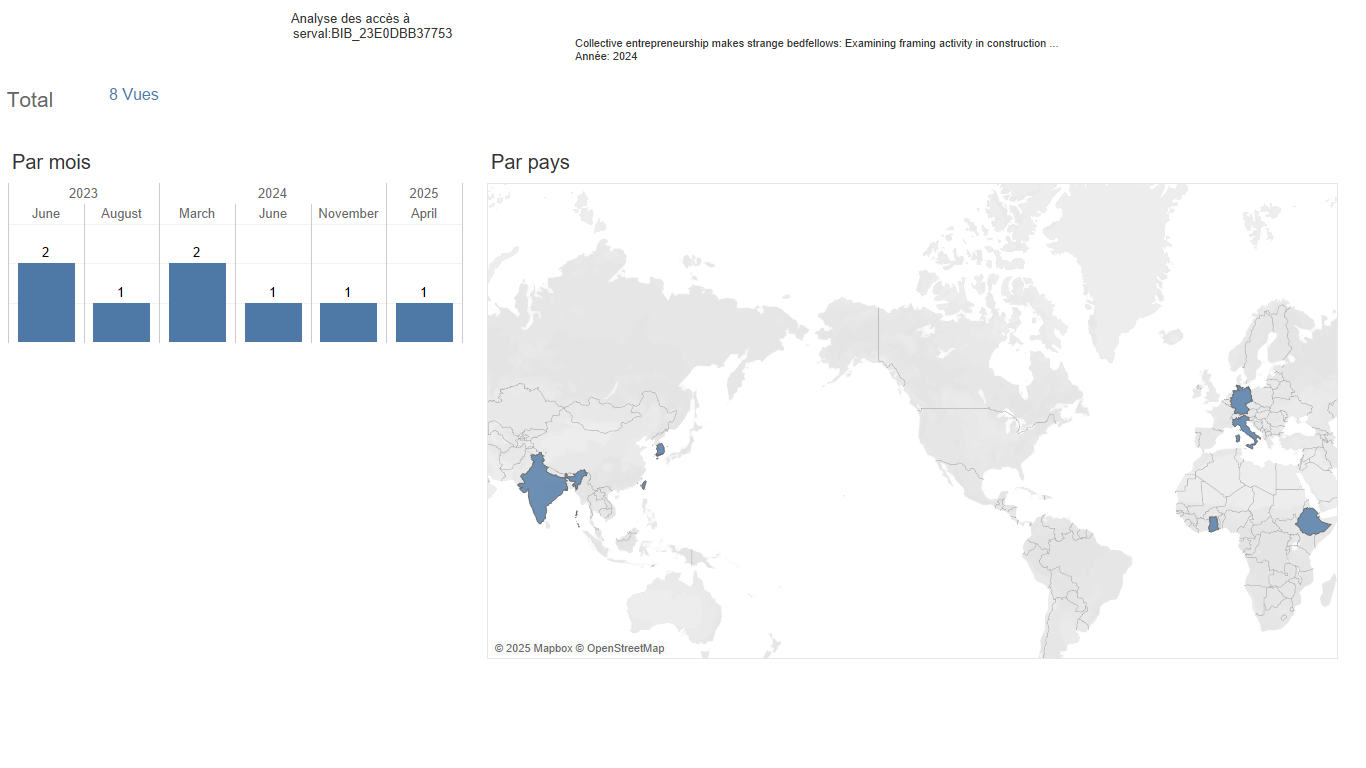The height and width of the screenshot is (768, 1366).
Task: Click the 'Année: 2024' text
Action: (x=606, y=56)
